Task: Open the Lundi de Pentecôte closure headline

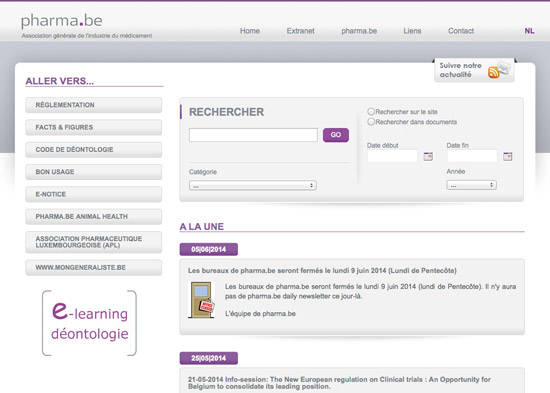Action: (x=322, y=271)
